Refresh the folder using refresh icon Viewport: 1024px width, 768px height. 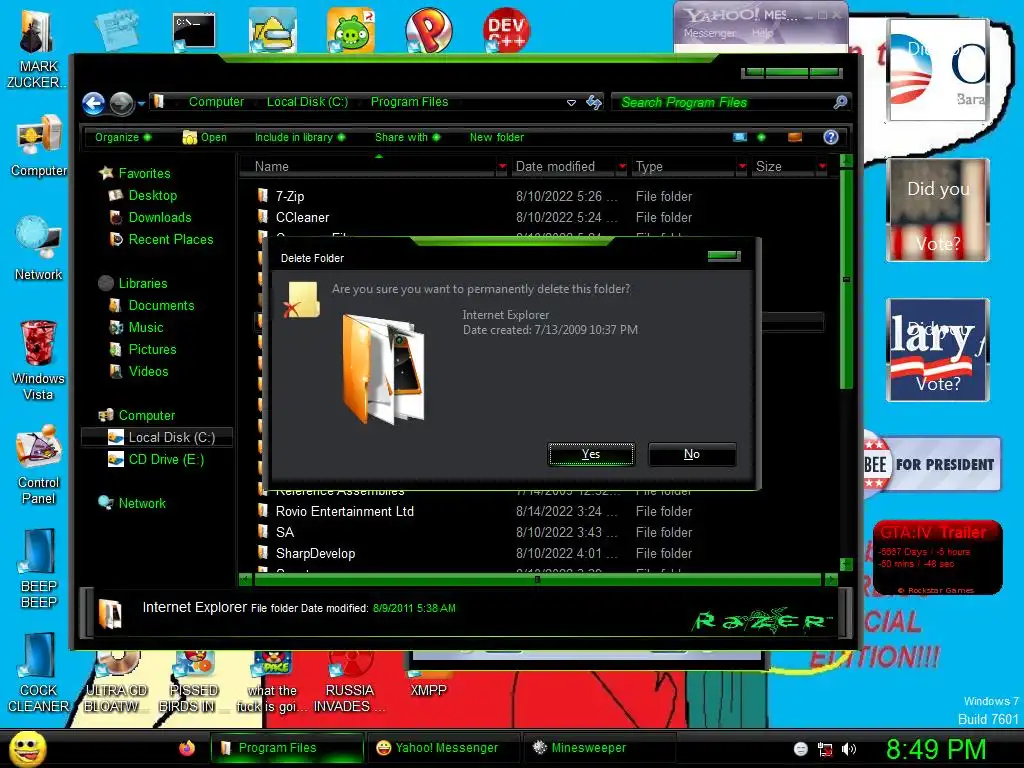[594, 102]
